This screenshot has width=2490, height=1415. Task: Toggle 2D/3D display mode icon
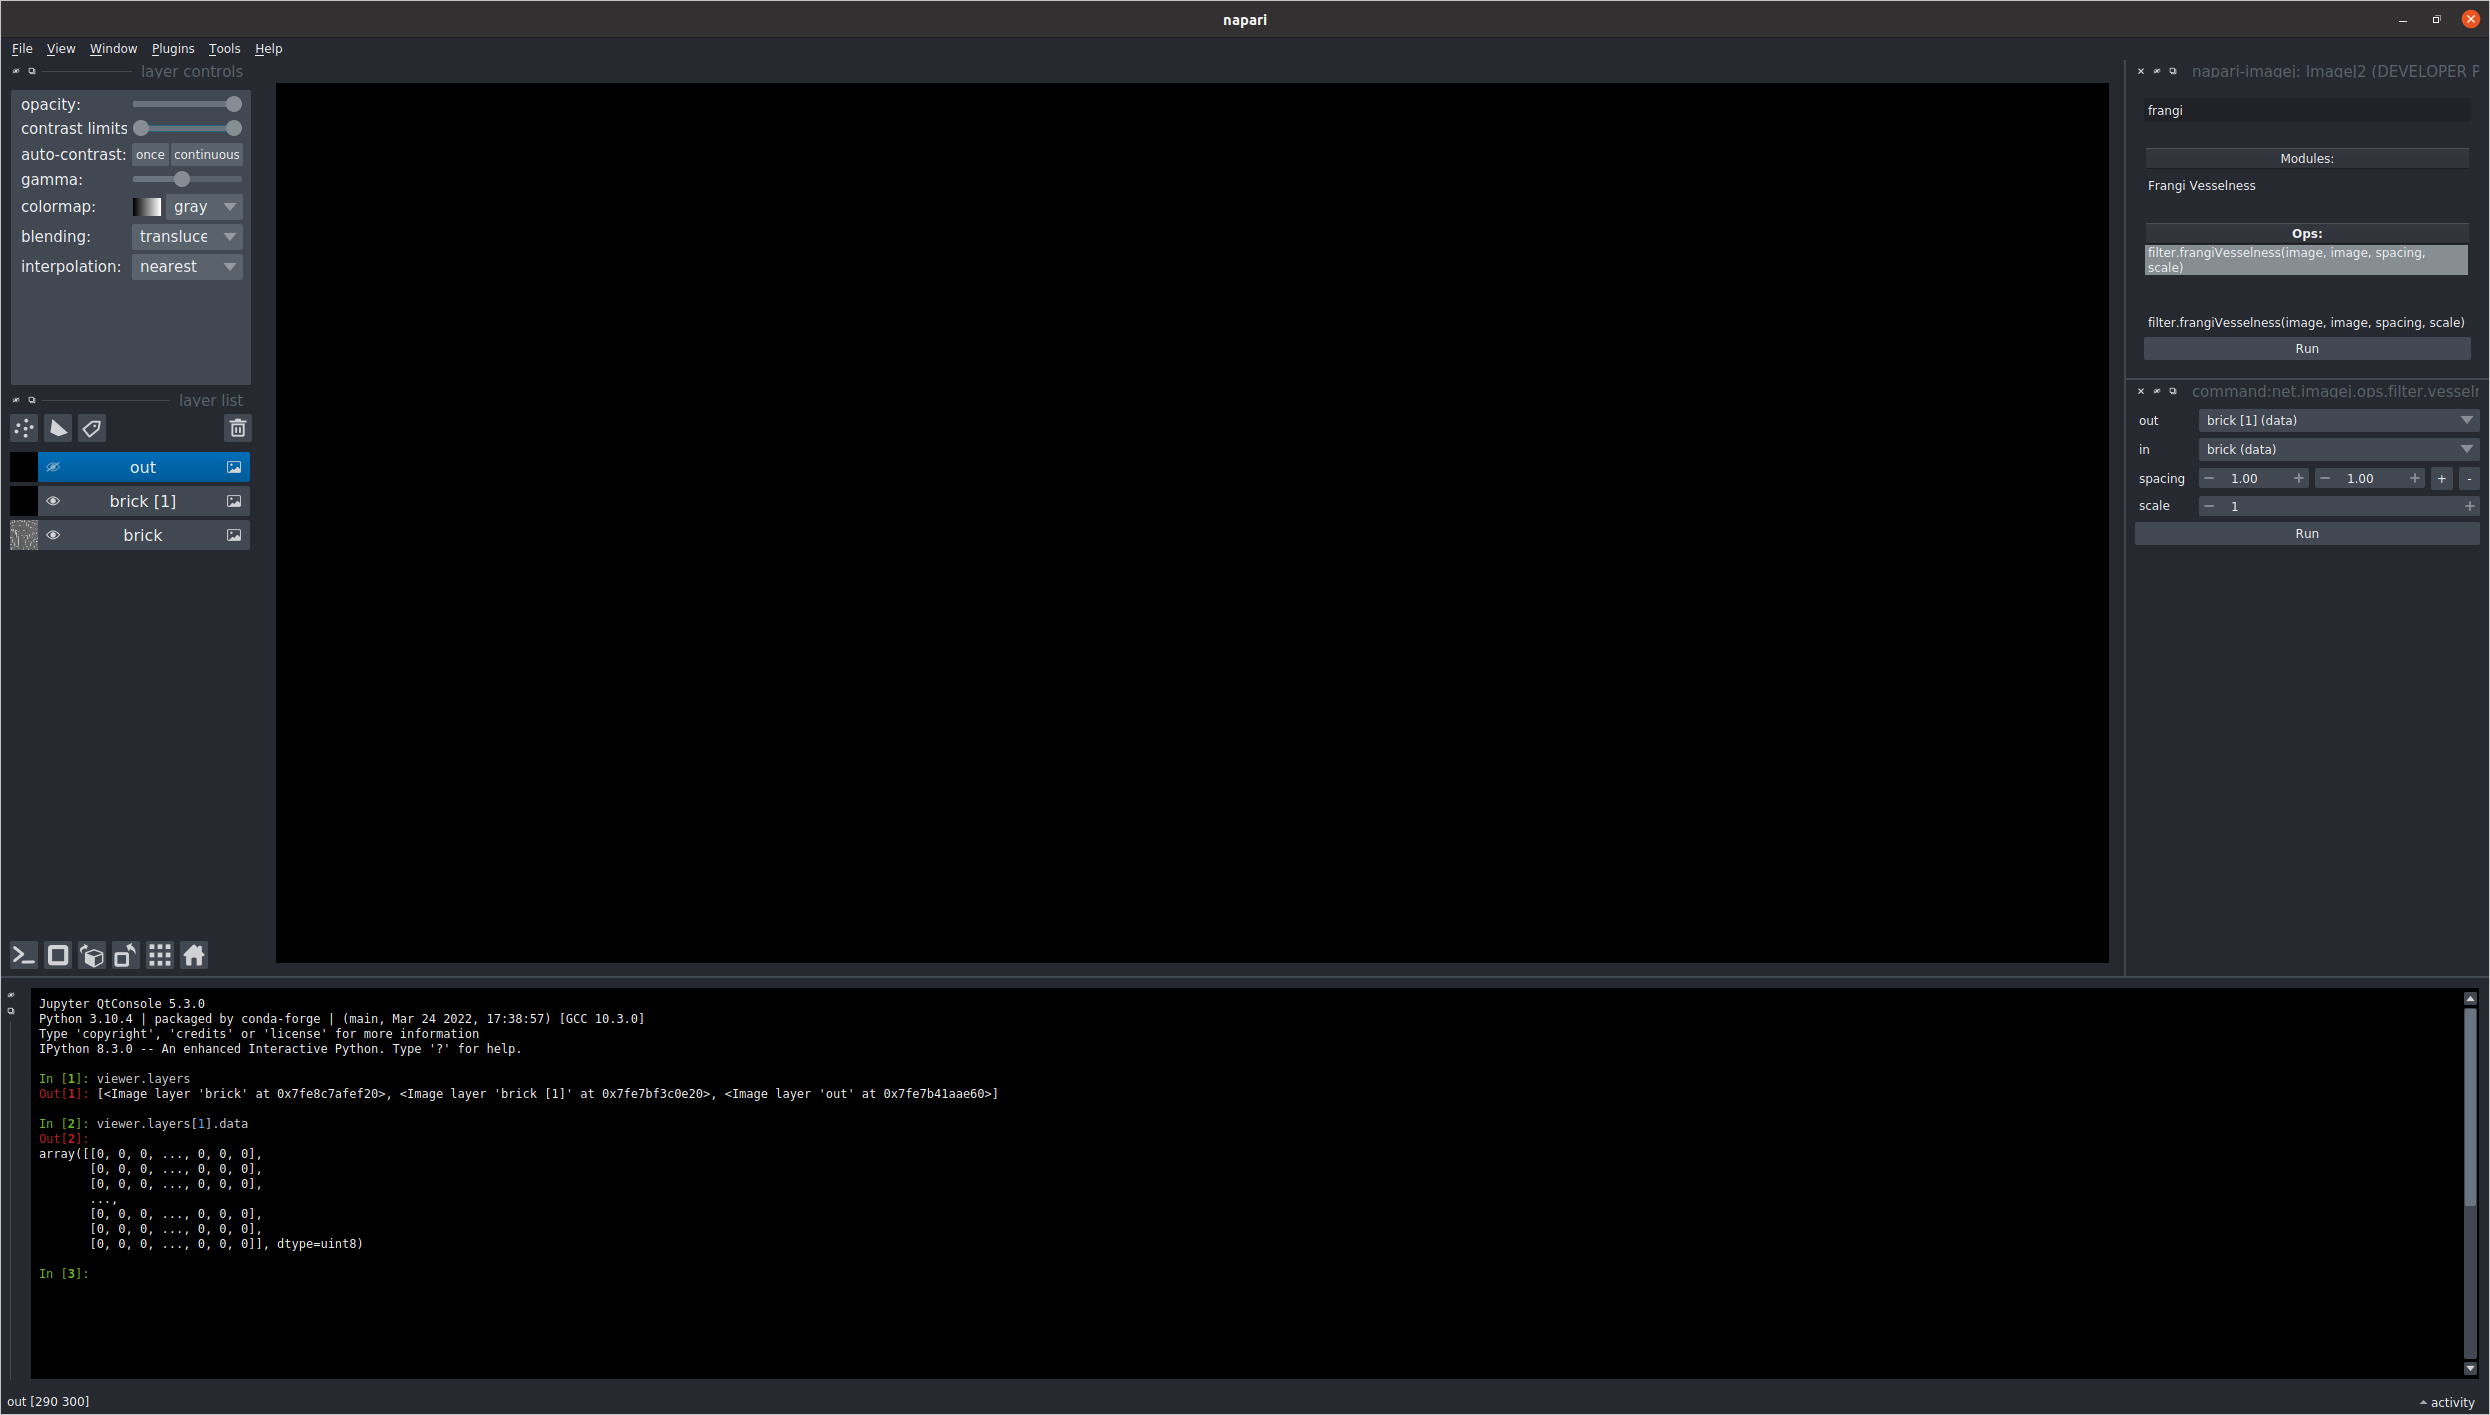[57, 955]
